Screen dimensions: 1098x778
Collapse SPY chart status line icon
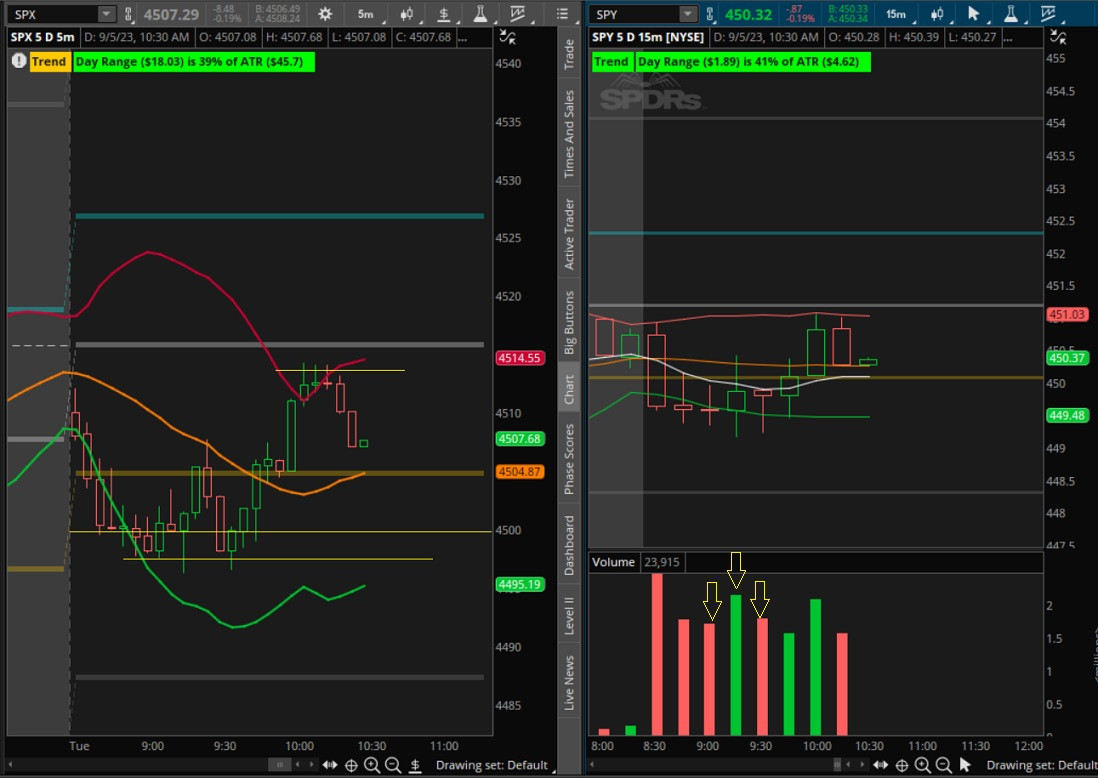(1058, 37)
